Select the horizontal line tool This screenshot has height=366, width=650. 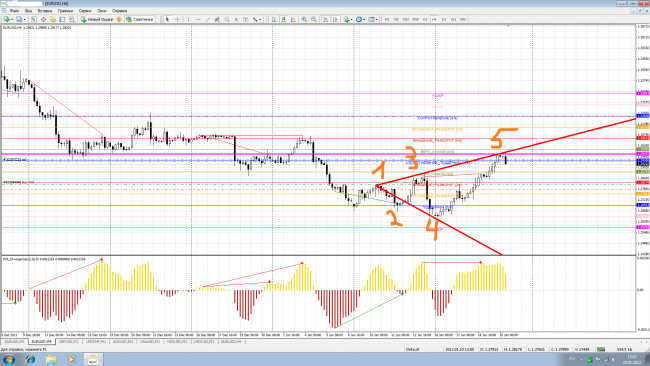click(198, 19)
